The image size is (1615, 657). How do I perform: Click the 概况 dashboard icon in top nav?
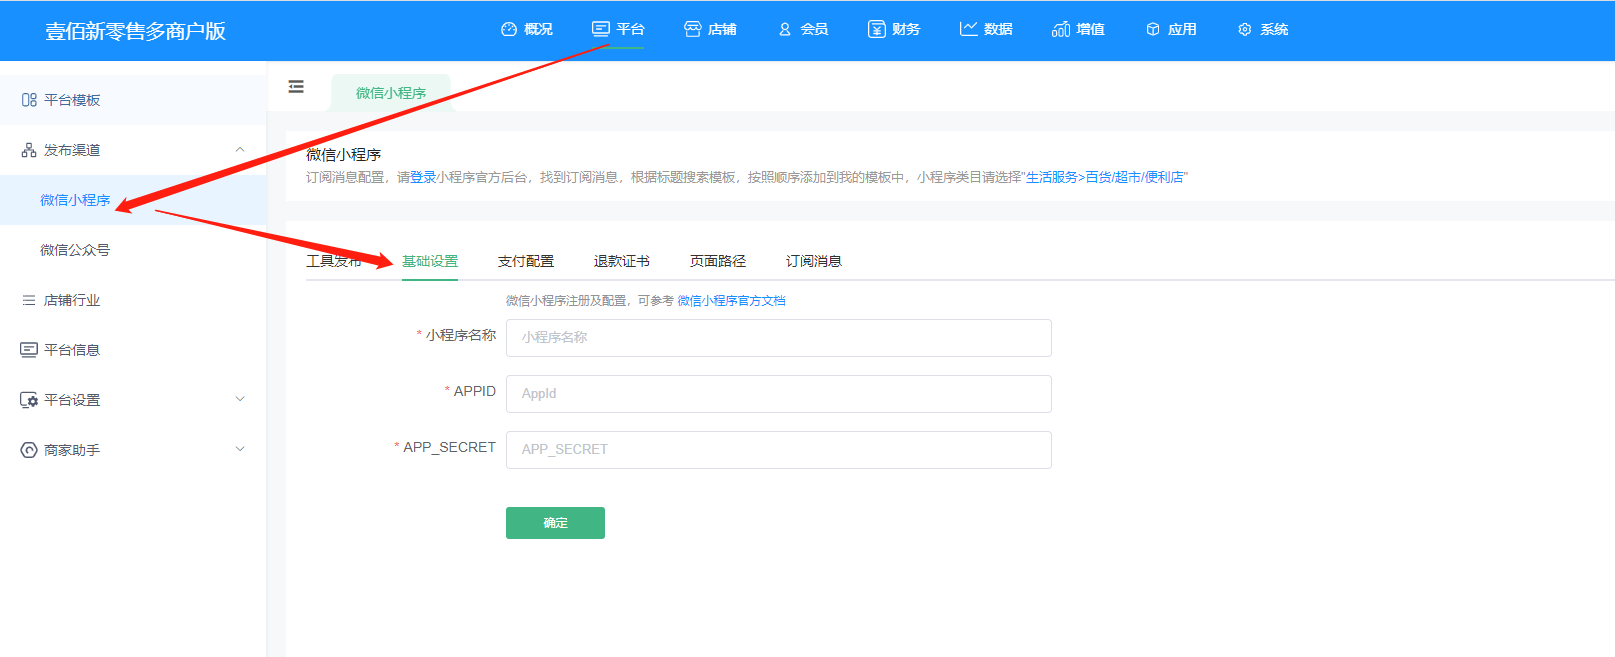pyautogui.click(x=509, y=29)
